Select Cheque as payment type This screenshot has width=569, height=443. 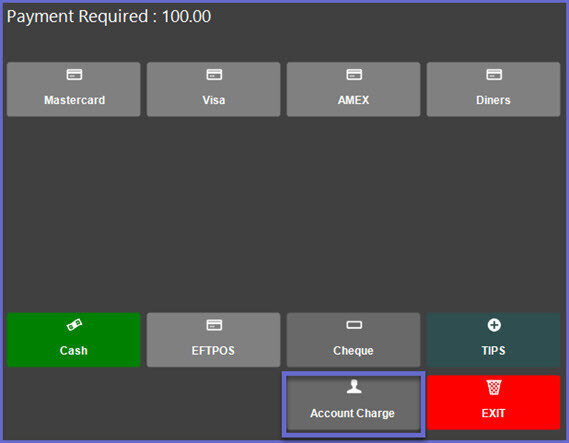coord(353,340)
